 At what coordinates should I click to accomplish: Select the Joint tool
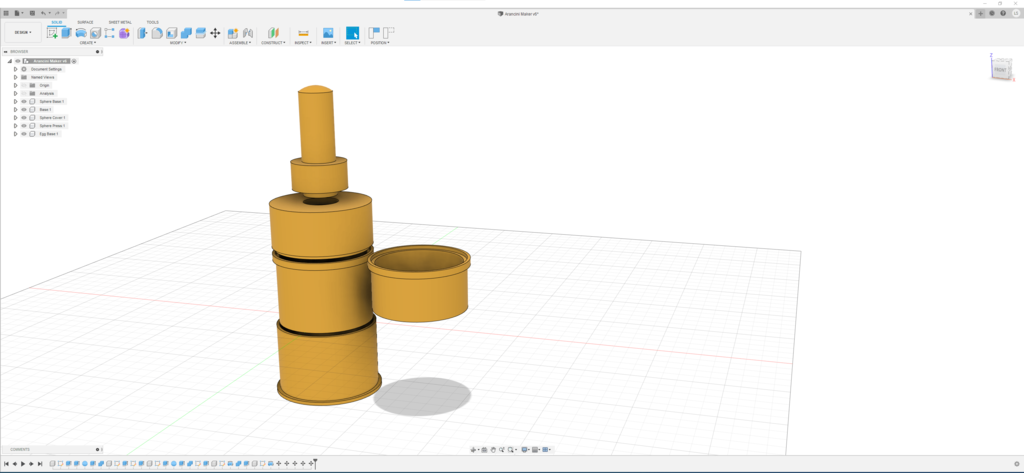coord(248,33)
